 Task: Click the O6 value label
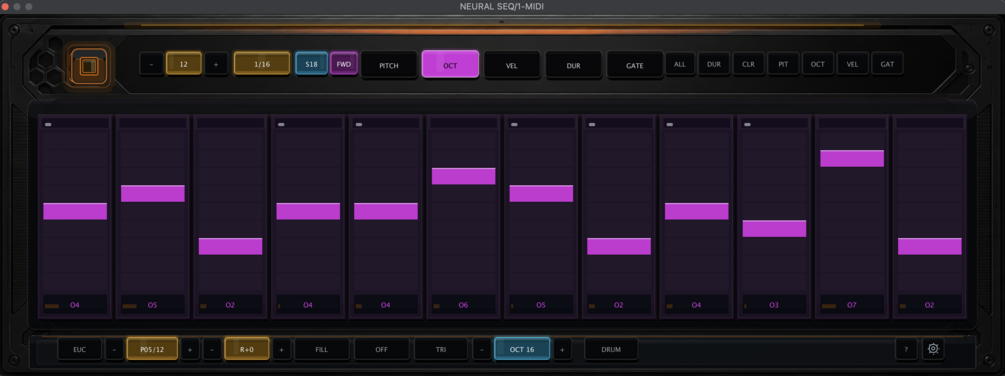(x=463, y=306)
